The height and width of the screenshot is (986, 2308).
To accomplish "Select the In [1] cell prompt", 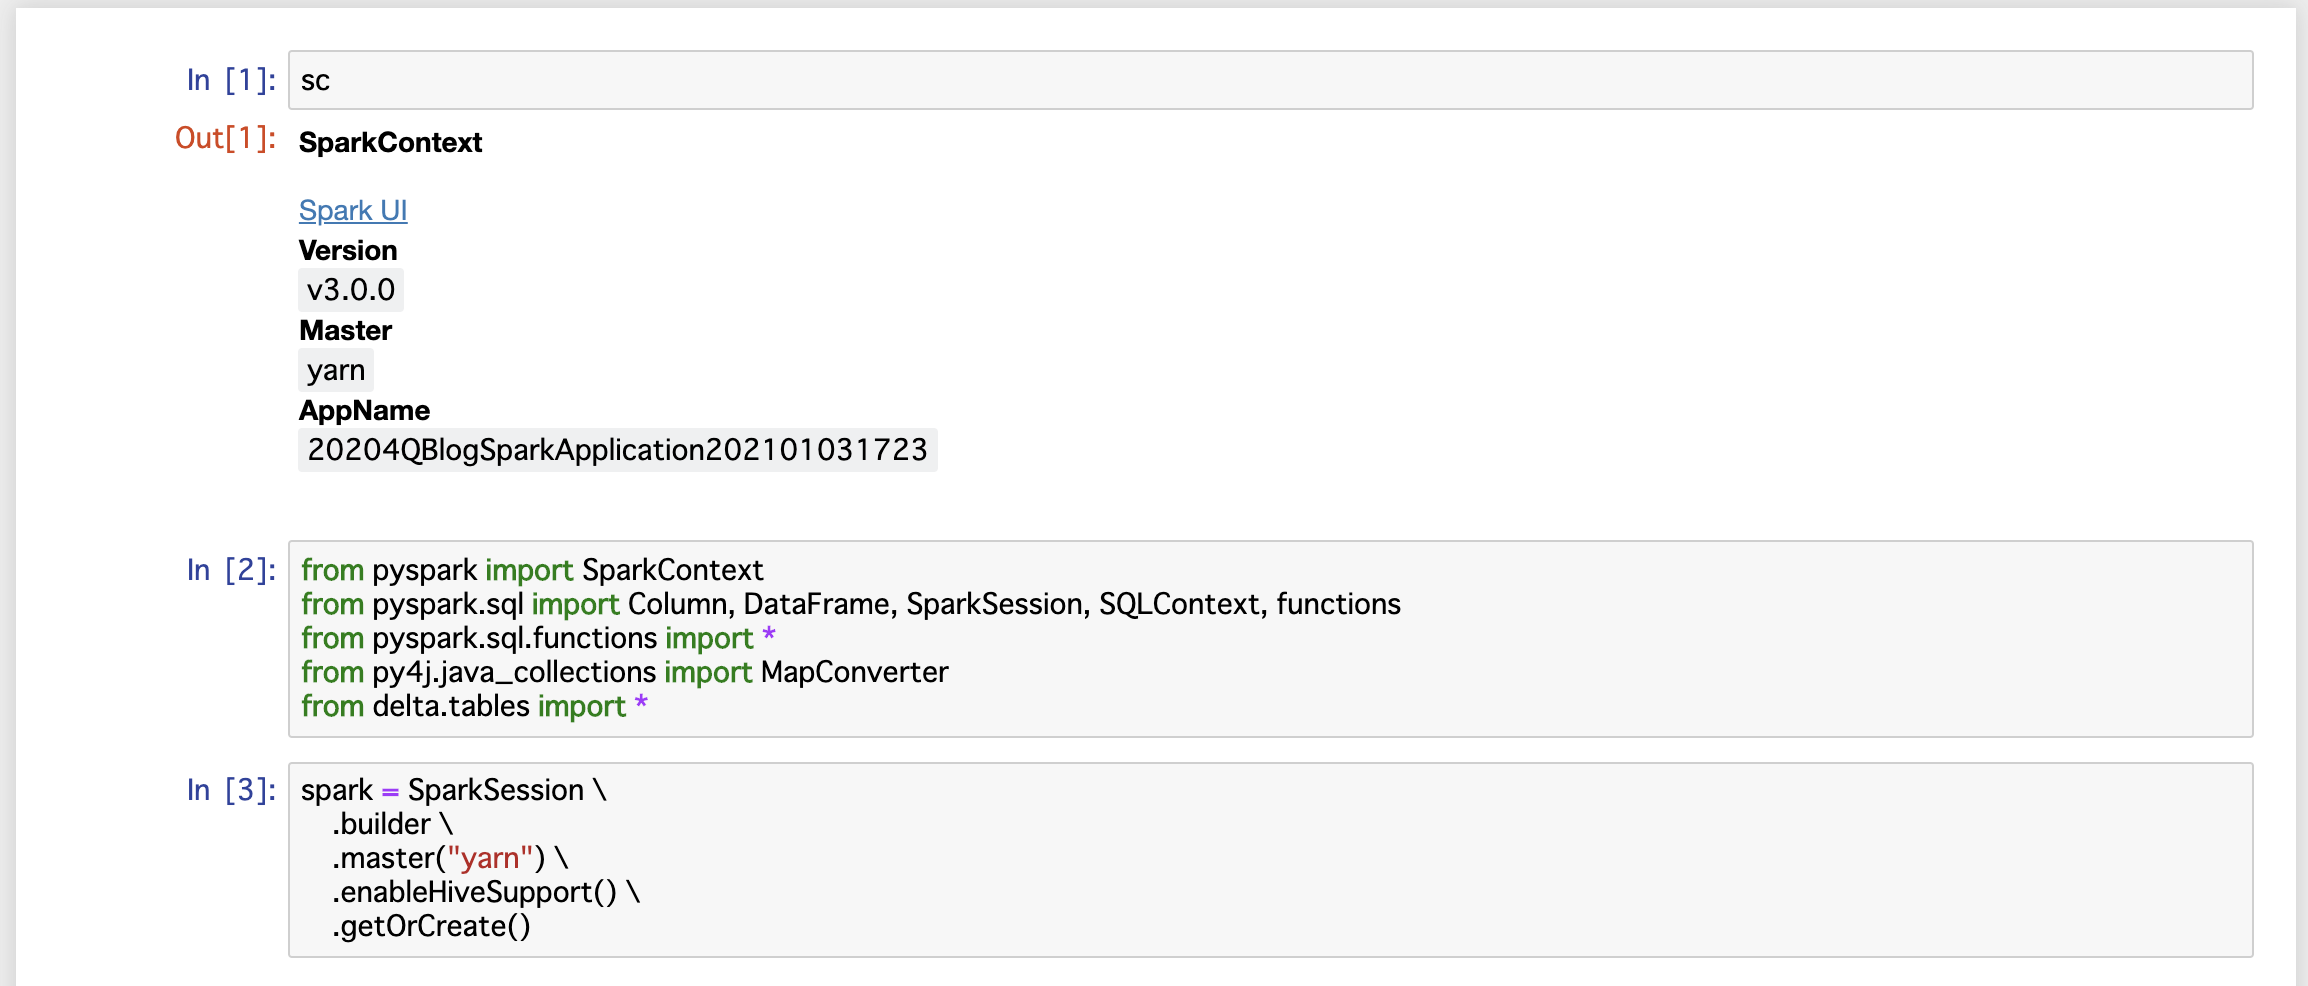I will [x=231, y=80].
